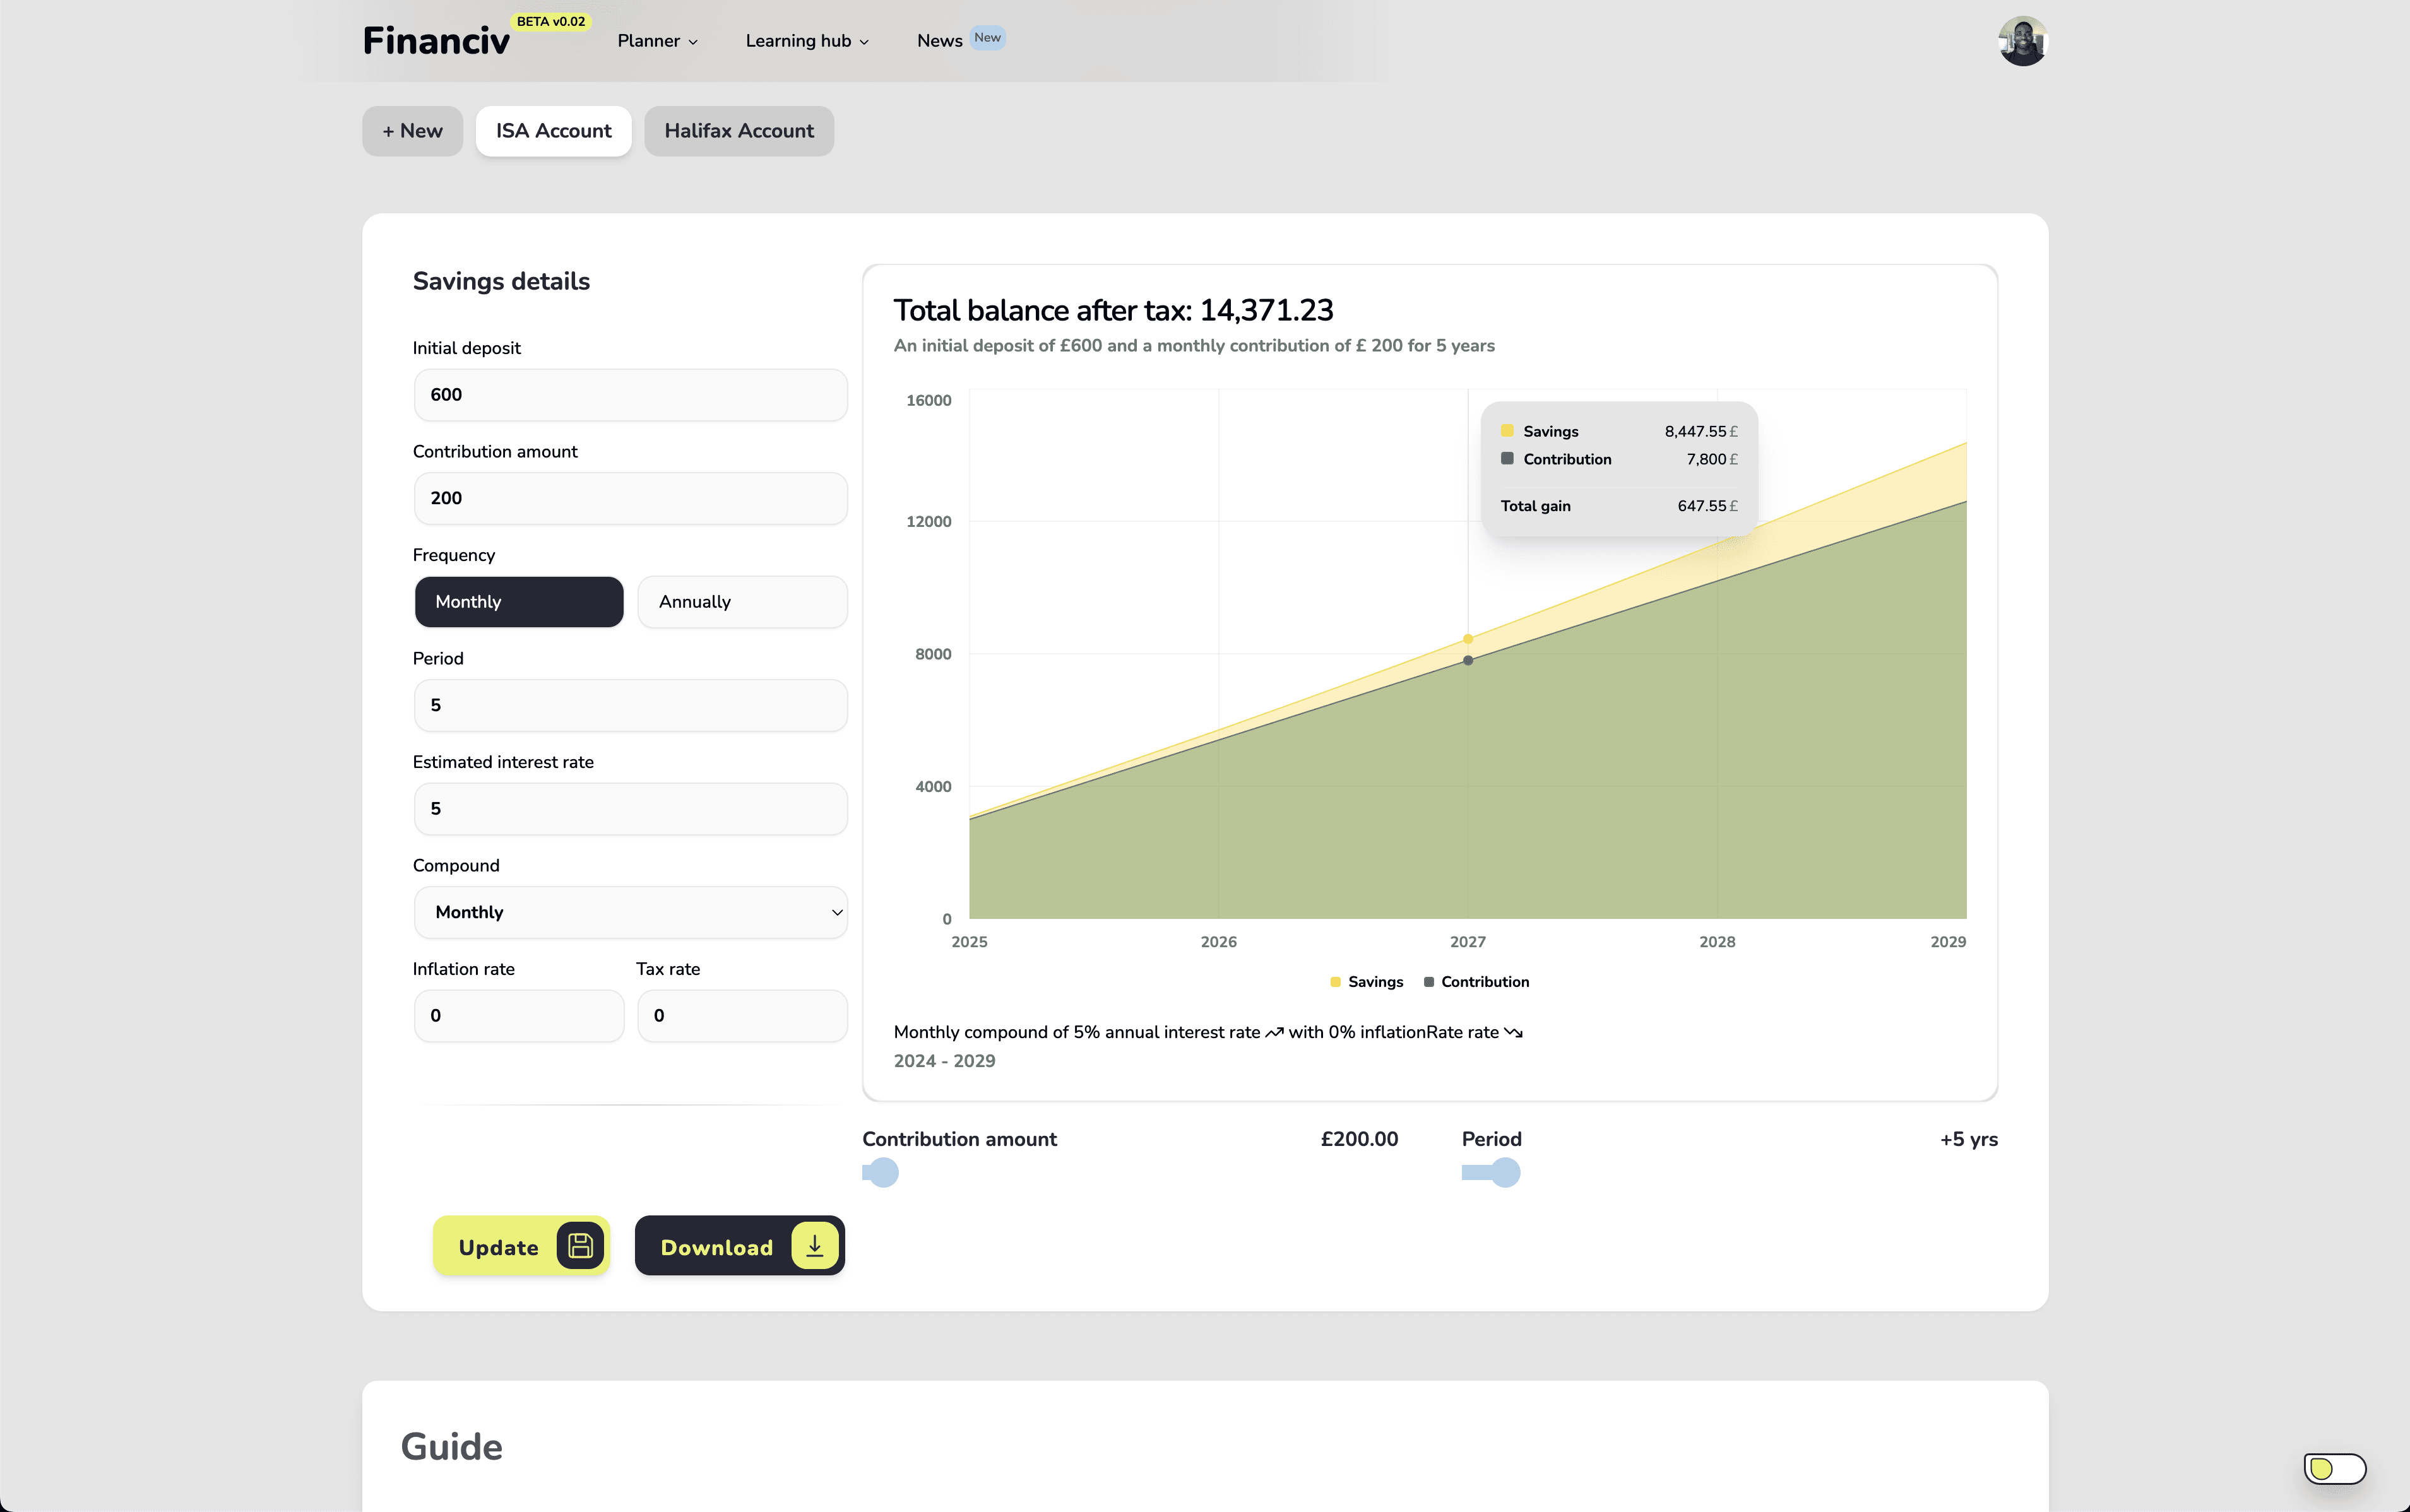Expand the Learning hub navigation menu
Screen dimensions: 2410x1512
807,40
